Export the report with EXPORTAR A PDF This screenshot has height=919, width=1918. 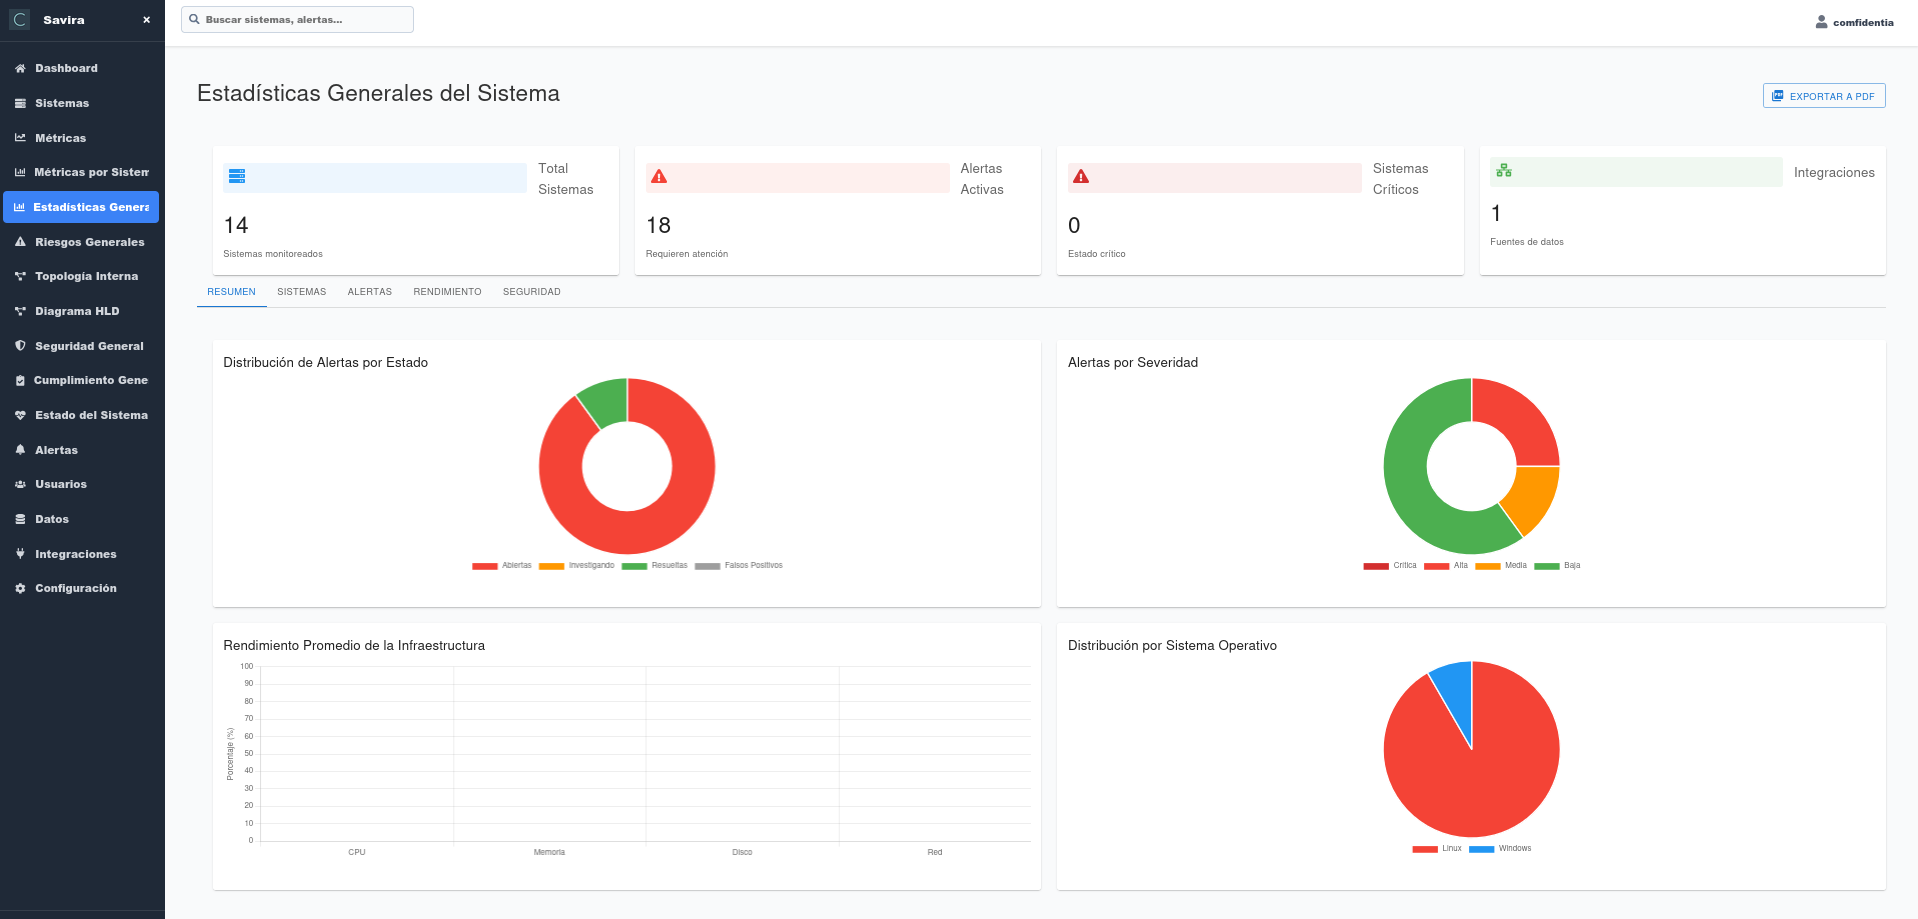point(1823,96)
